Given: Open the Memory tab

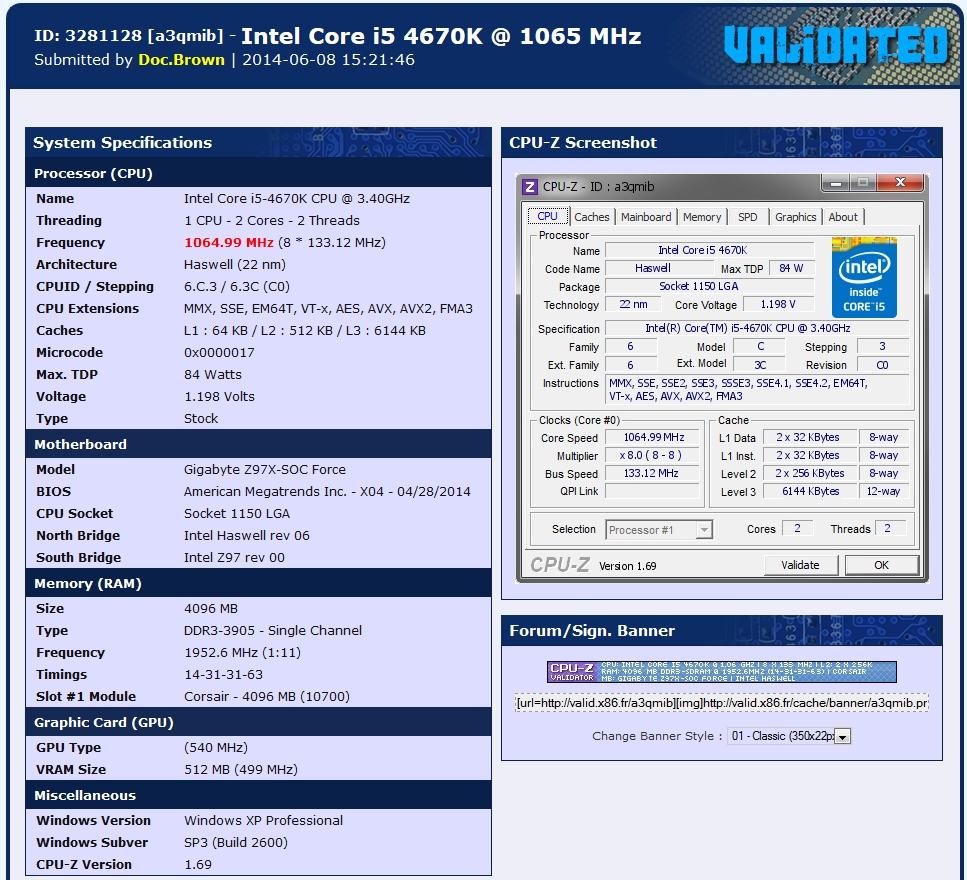Looking at the screenshot, I should [702, 217].
